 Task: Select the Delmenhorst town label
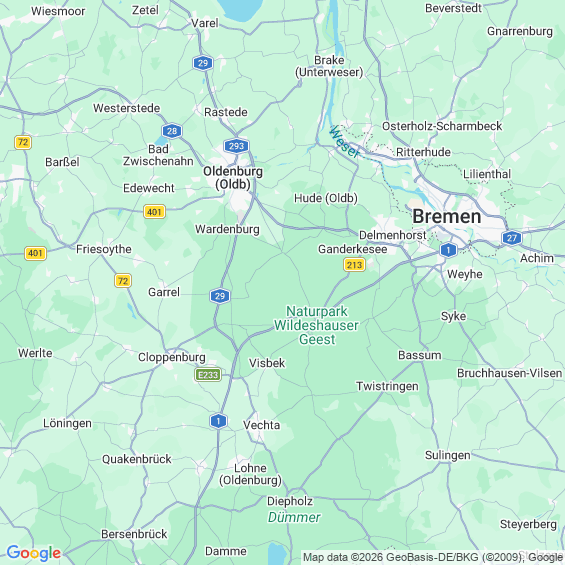(x=392, y=235)
